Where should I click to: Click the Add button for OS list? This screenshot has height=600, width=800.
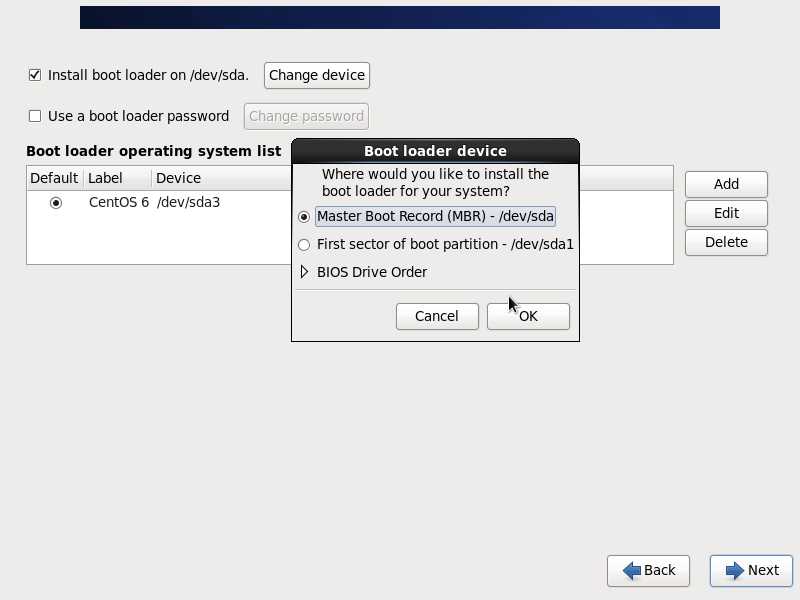(726, 184)
